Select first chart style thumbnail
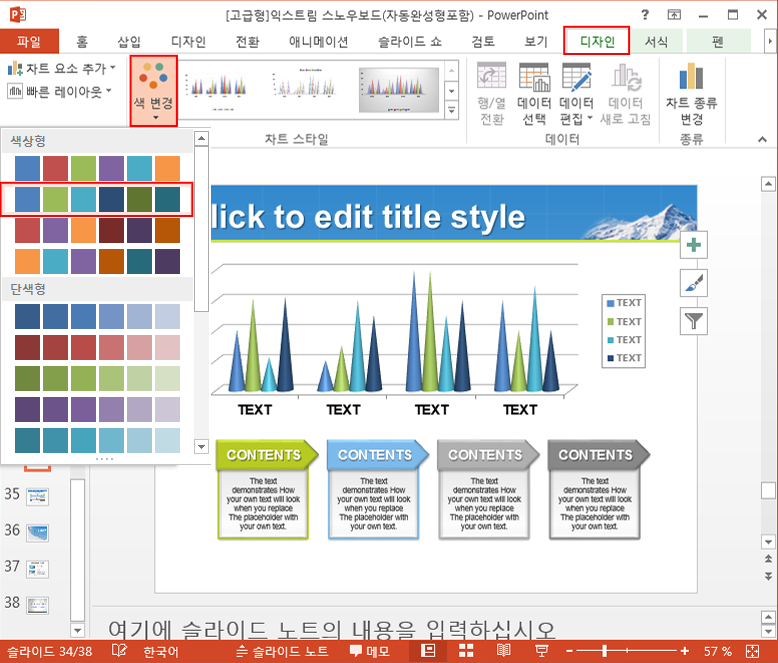This screenshot has width=778, height=663. tap(217, 89)
